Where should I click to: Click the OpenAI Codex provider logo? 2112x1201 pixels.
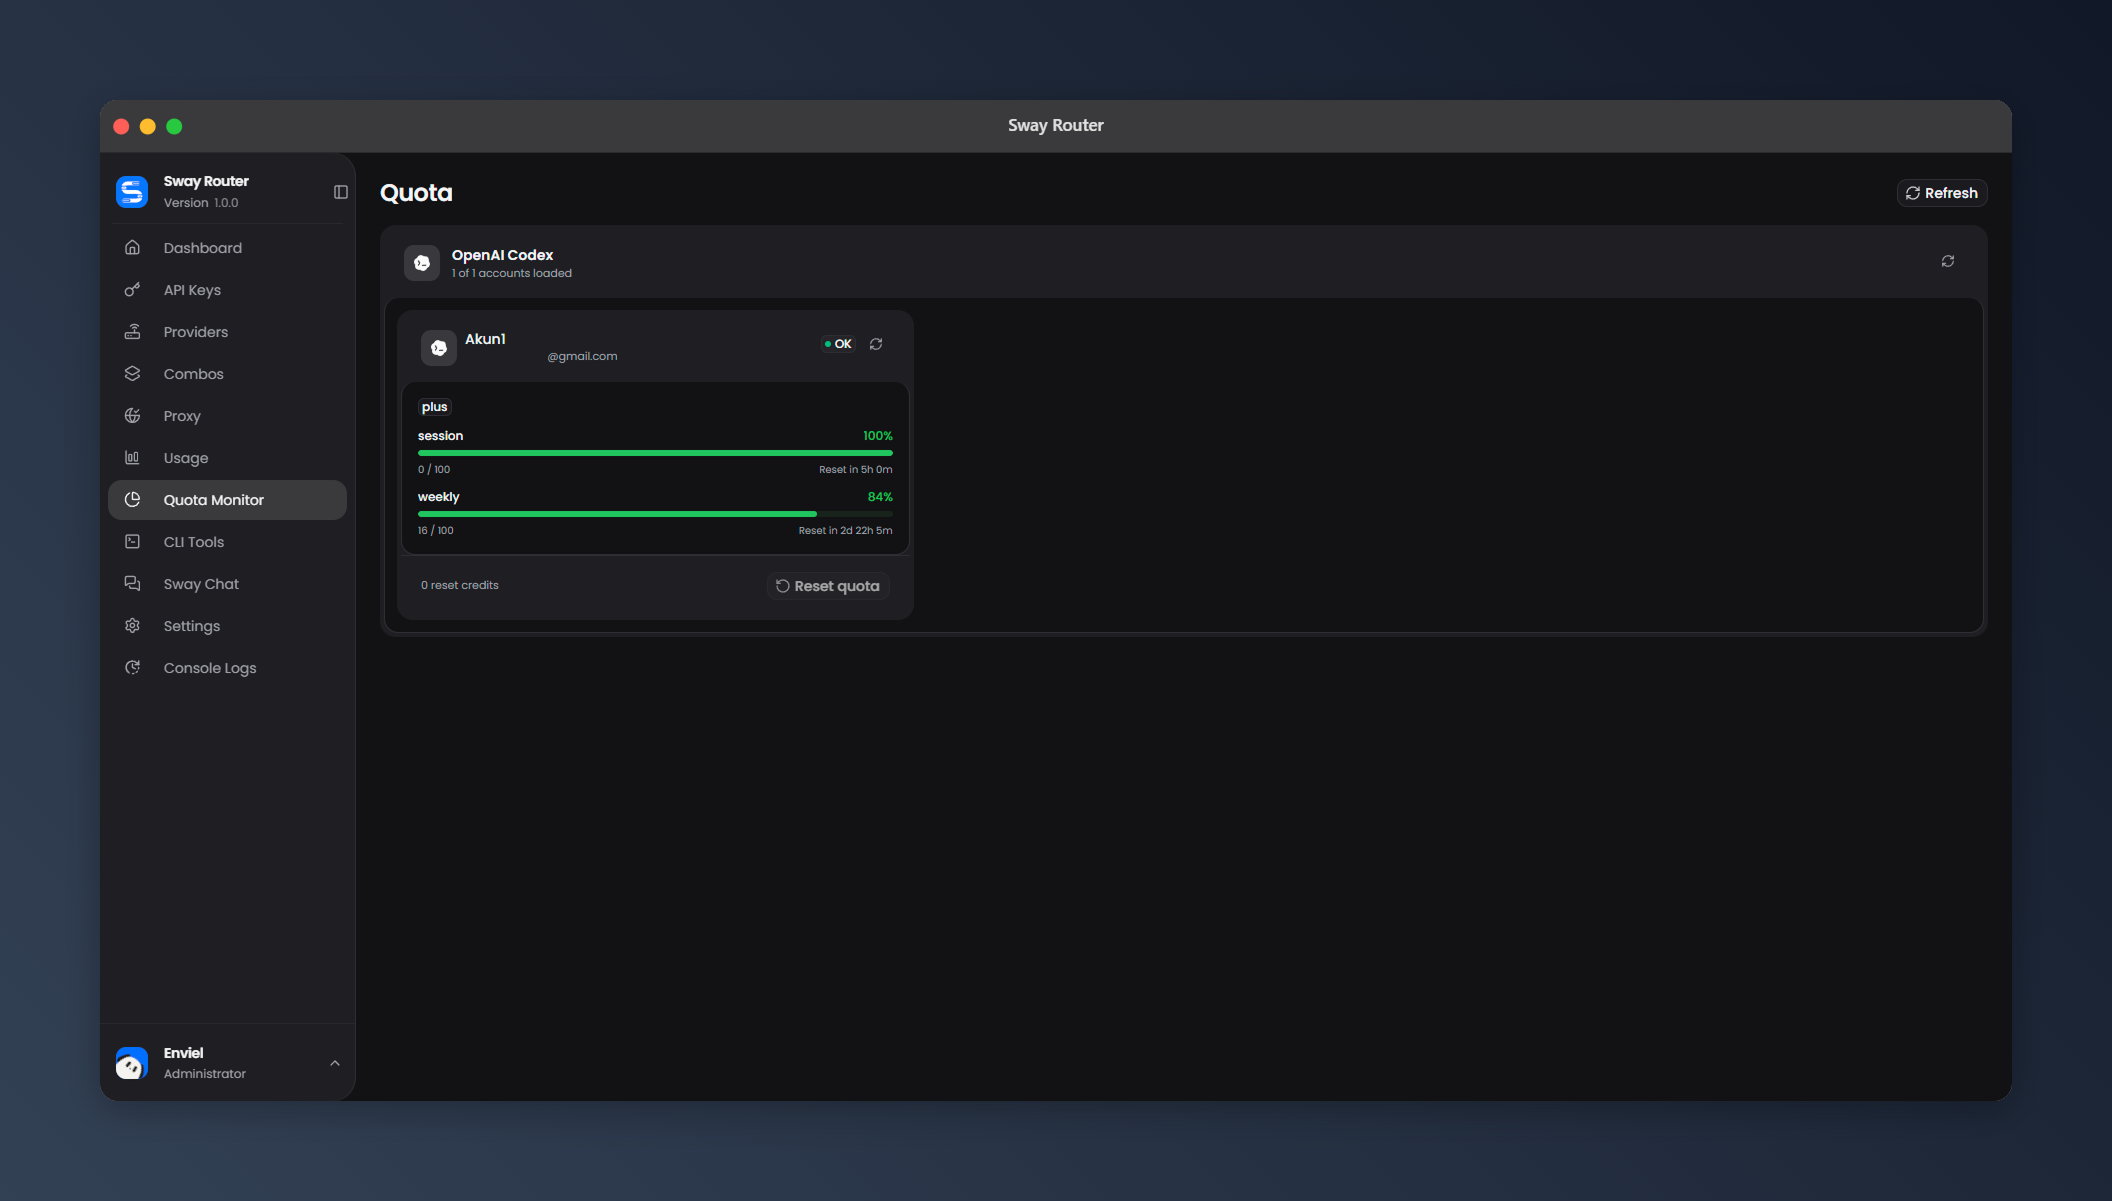(x=422, y=263)
